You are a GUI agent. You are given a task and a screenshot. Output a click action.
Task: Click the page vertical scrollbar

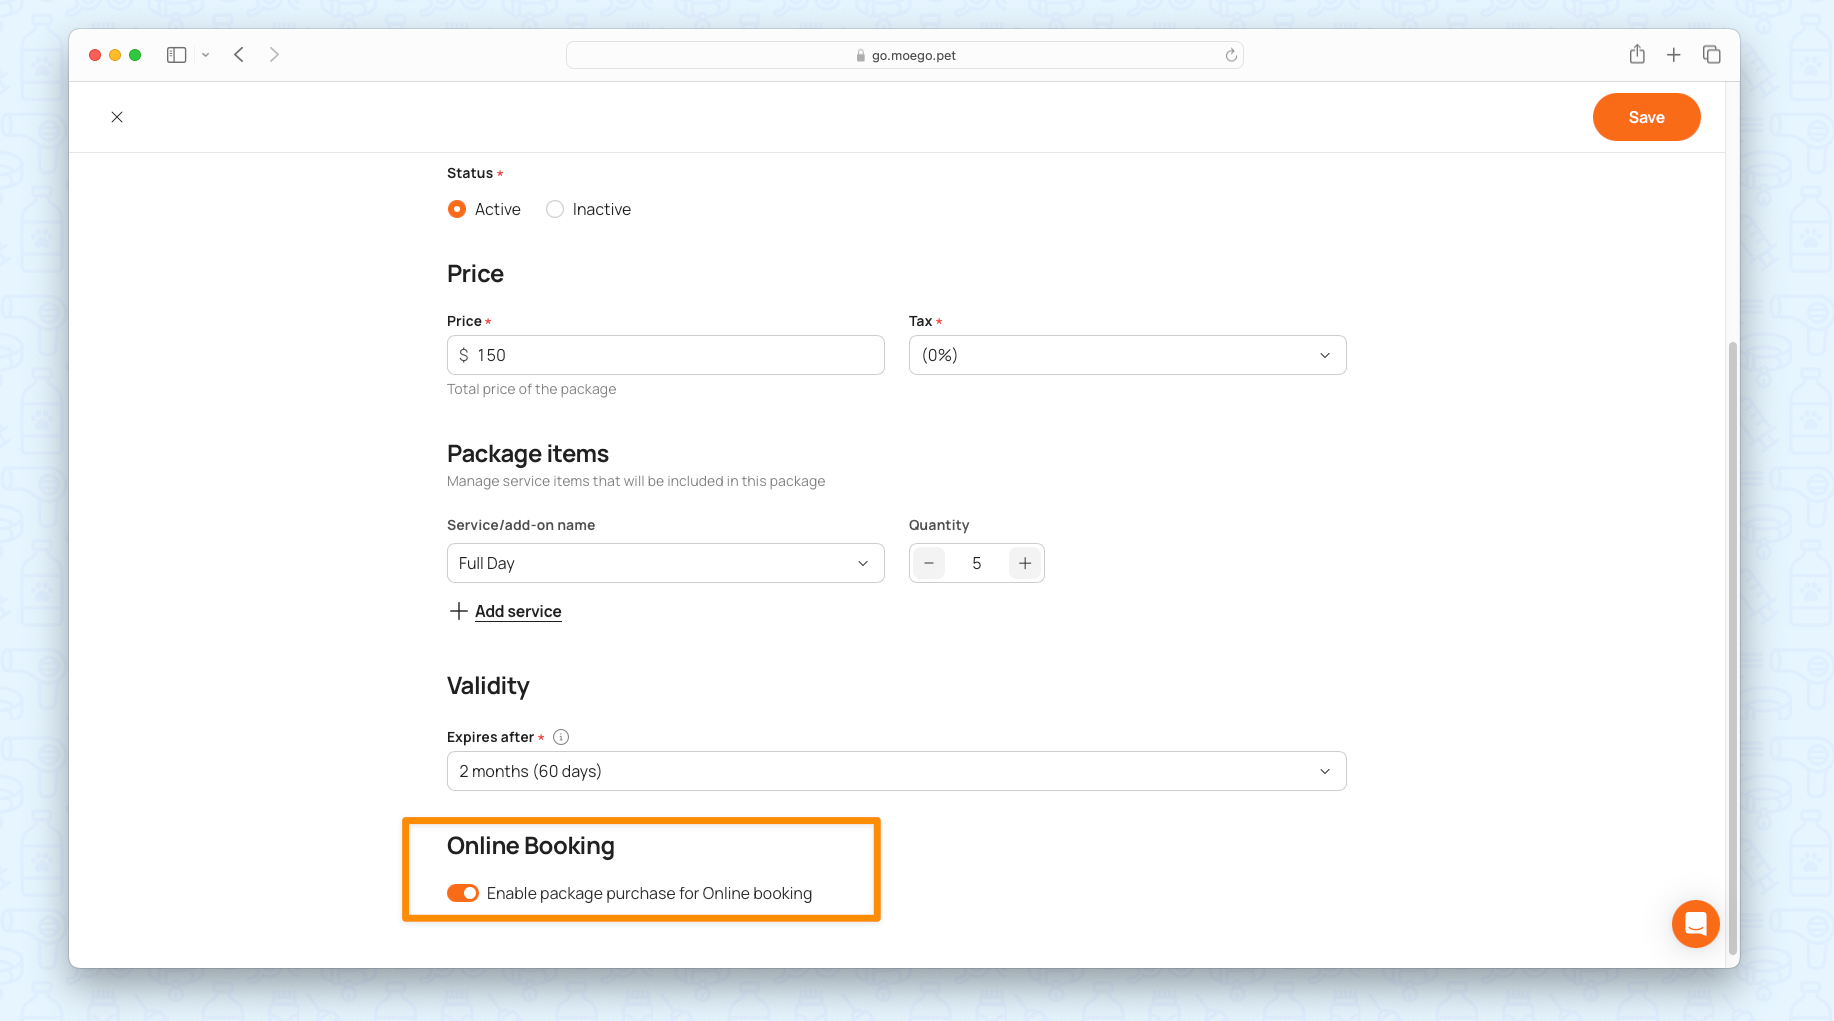pyautogui.click(x=1733, y=648)
